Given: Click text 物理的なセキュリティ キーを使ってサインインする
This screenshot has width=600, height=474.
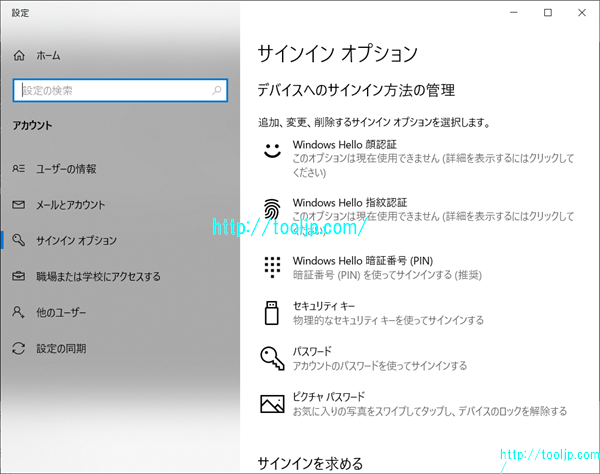Looking at the screenshot, I should click(x=388, y=320).
